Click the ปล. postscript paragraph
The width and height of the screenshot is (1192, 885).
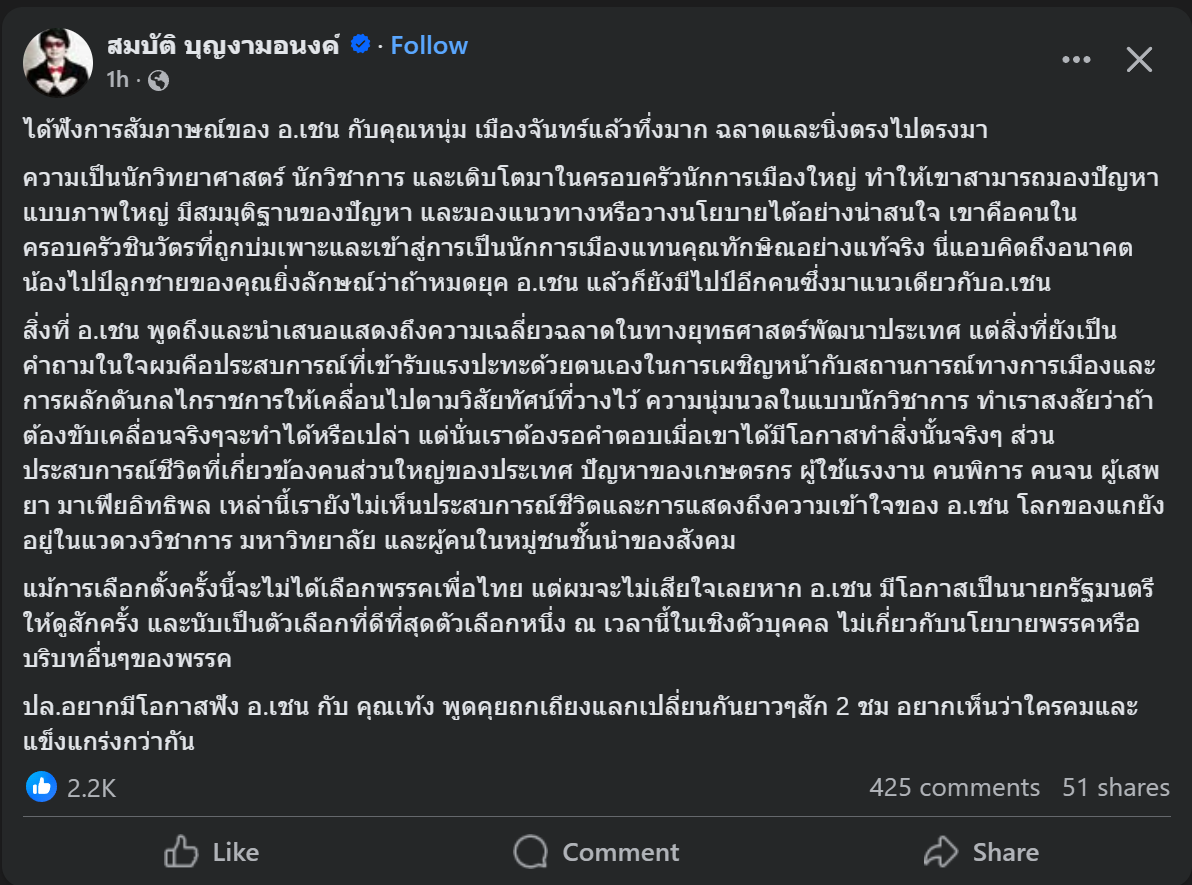click(580, 724)
